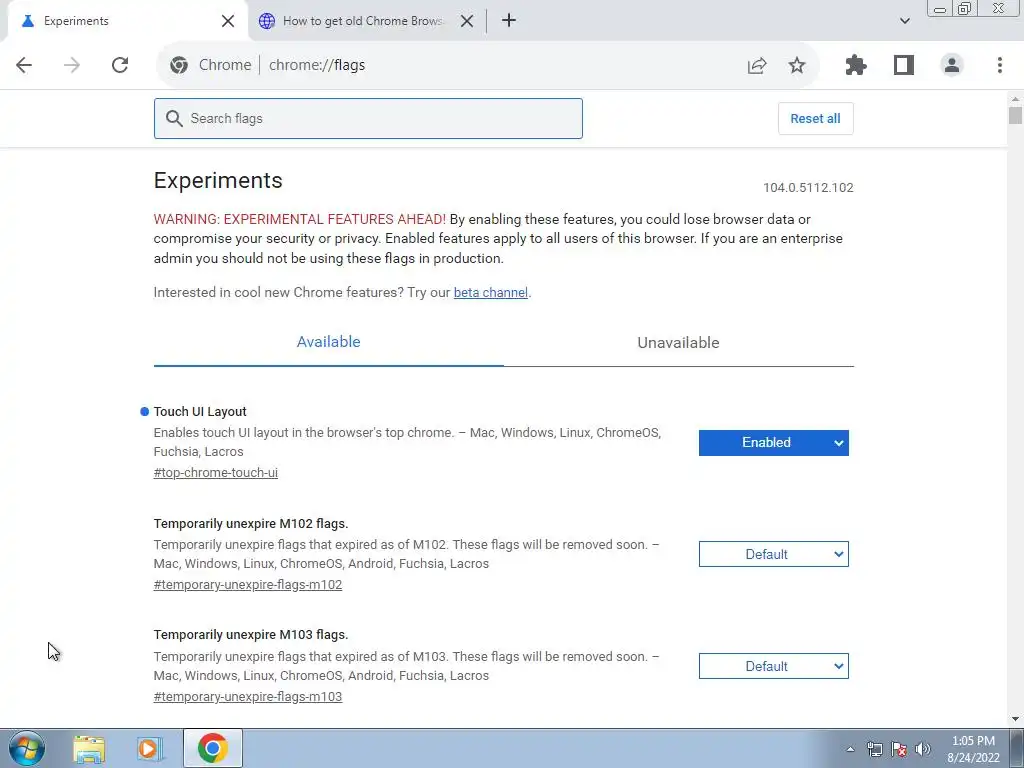The image size is (1024, 768).
Task: Open the Action Center flag icon
Action: tap(899, 749)
